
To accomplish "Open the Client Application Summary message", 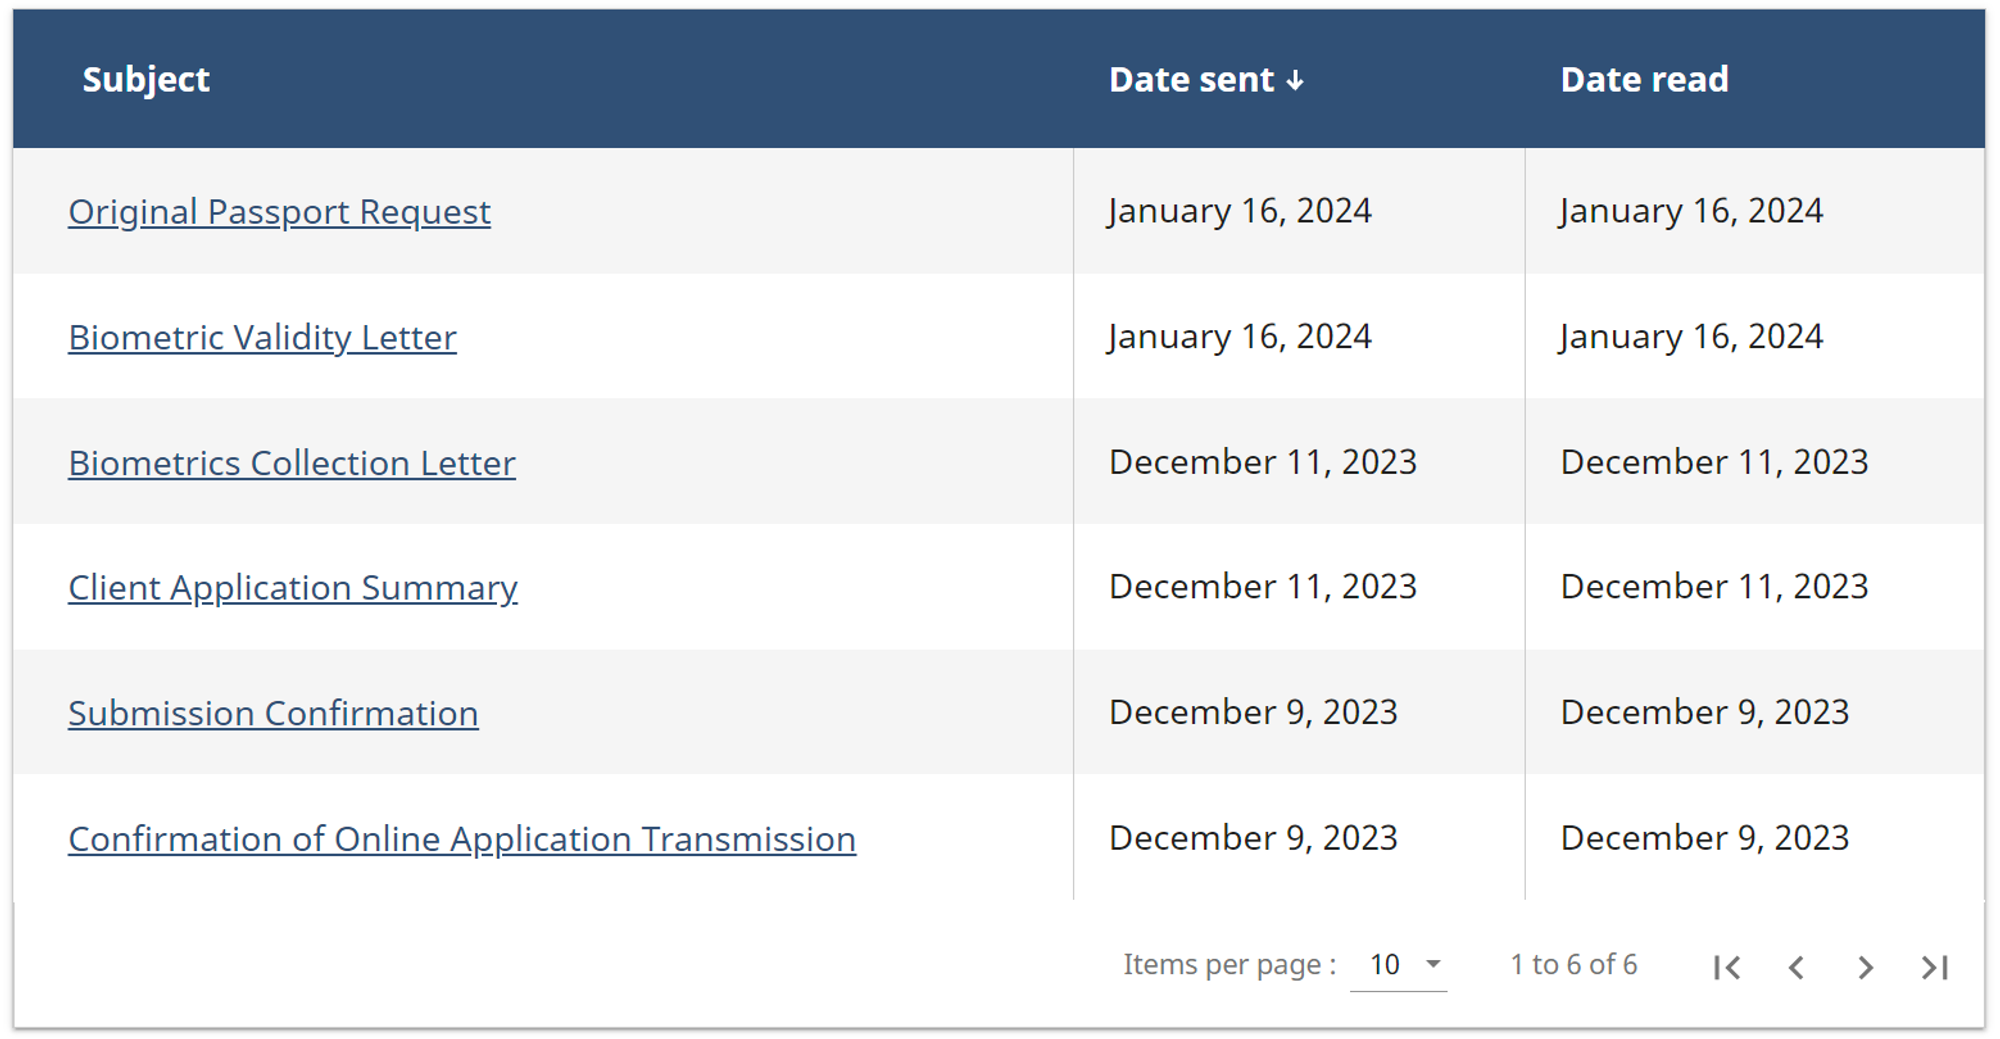I will (293, 588).
